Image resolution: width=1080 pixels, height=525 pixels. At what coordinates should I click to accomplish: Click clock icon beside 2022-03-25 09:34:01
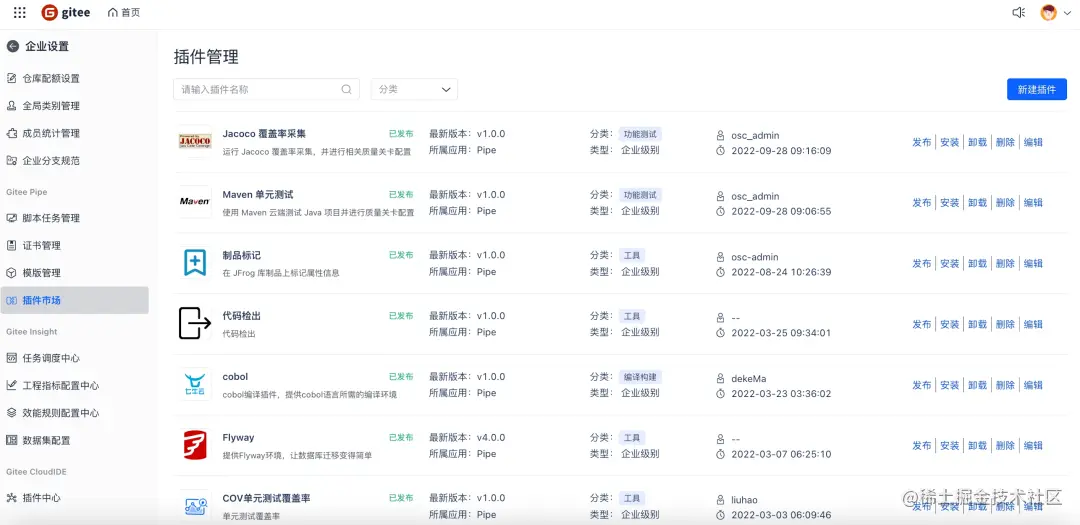pos(720,333)
